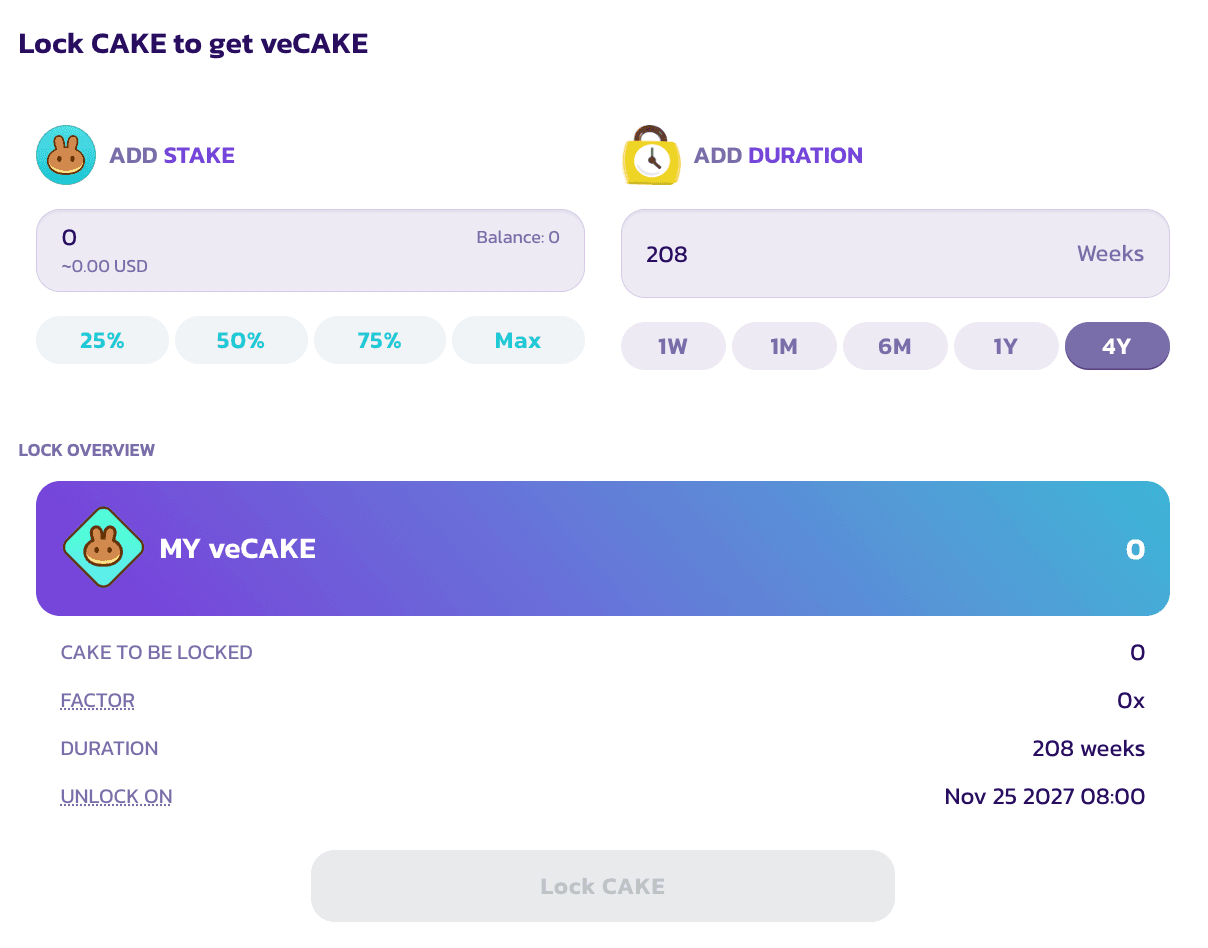The image size is (1208, 948).
Task: Set lock duration to 1M
Action: pos(784,347)
